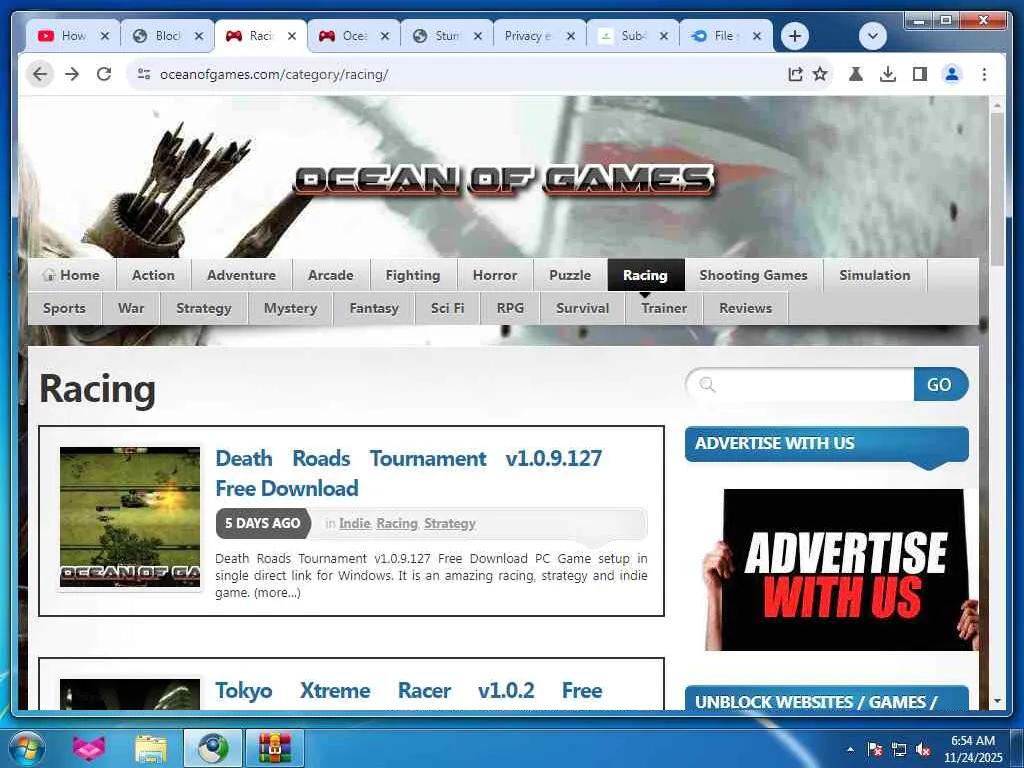Open the Shooting Games category
1024x768 pixels.
pos(754,275)
